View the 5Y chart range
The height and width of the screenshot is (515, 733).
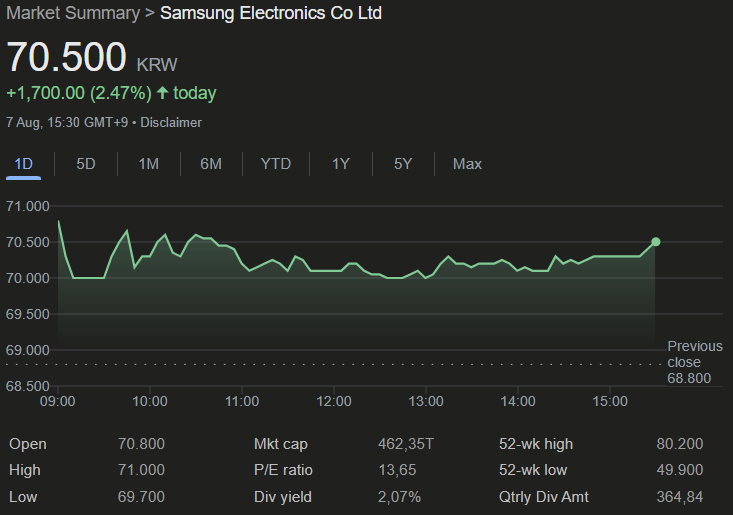click(403, 164)
